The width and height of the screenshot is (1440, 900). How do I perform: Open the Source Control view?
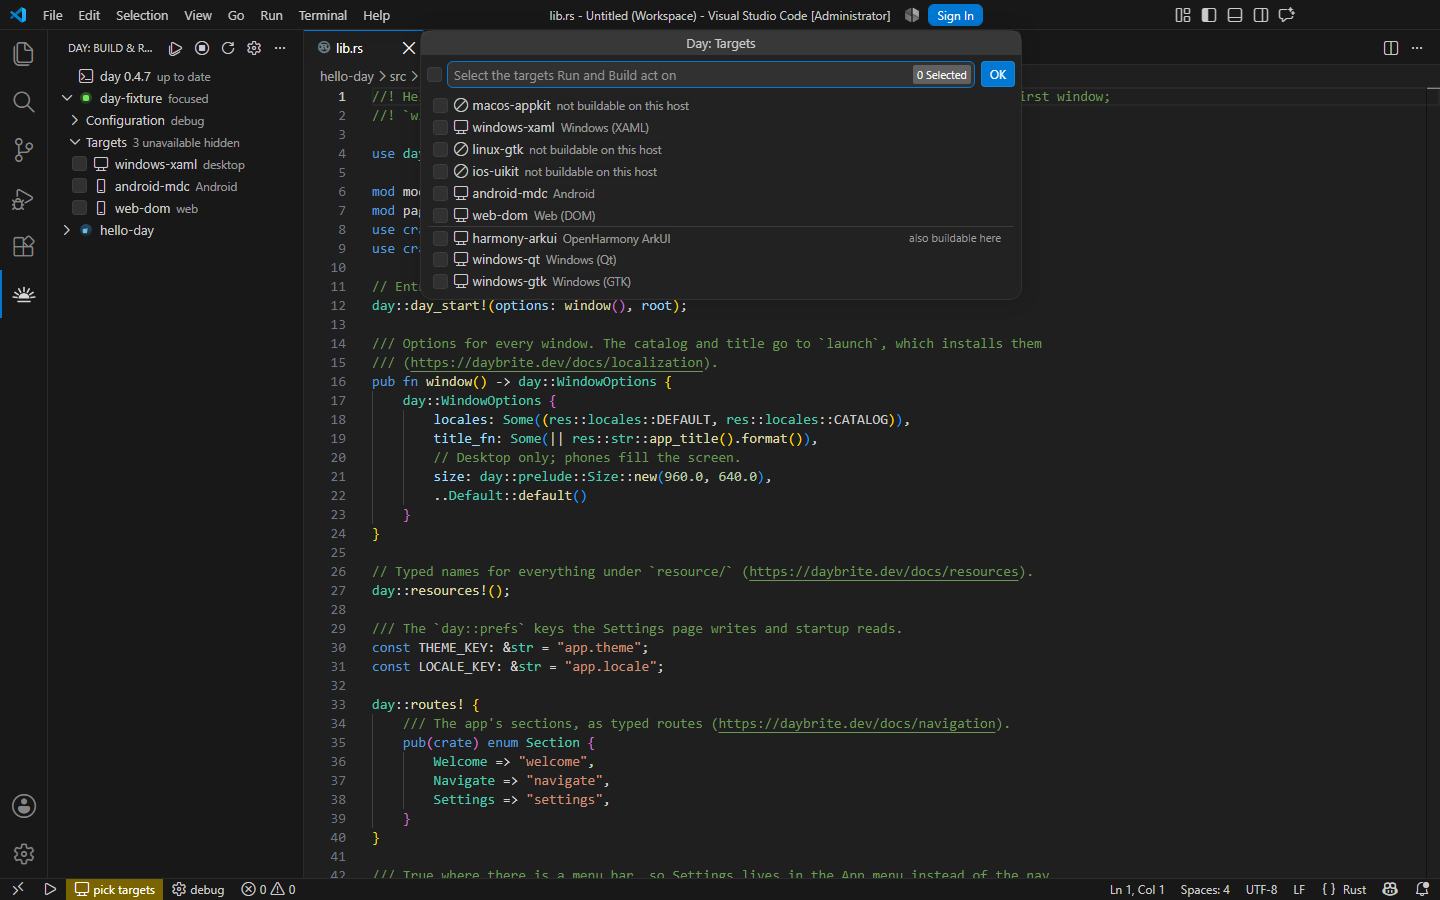24,150
